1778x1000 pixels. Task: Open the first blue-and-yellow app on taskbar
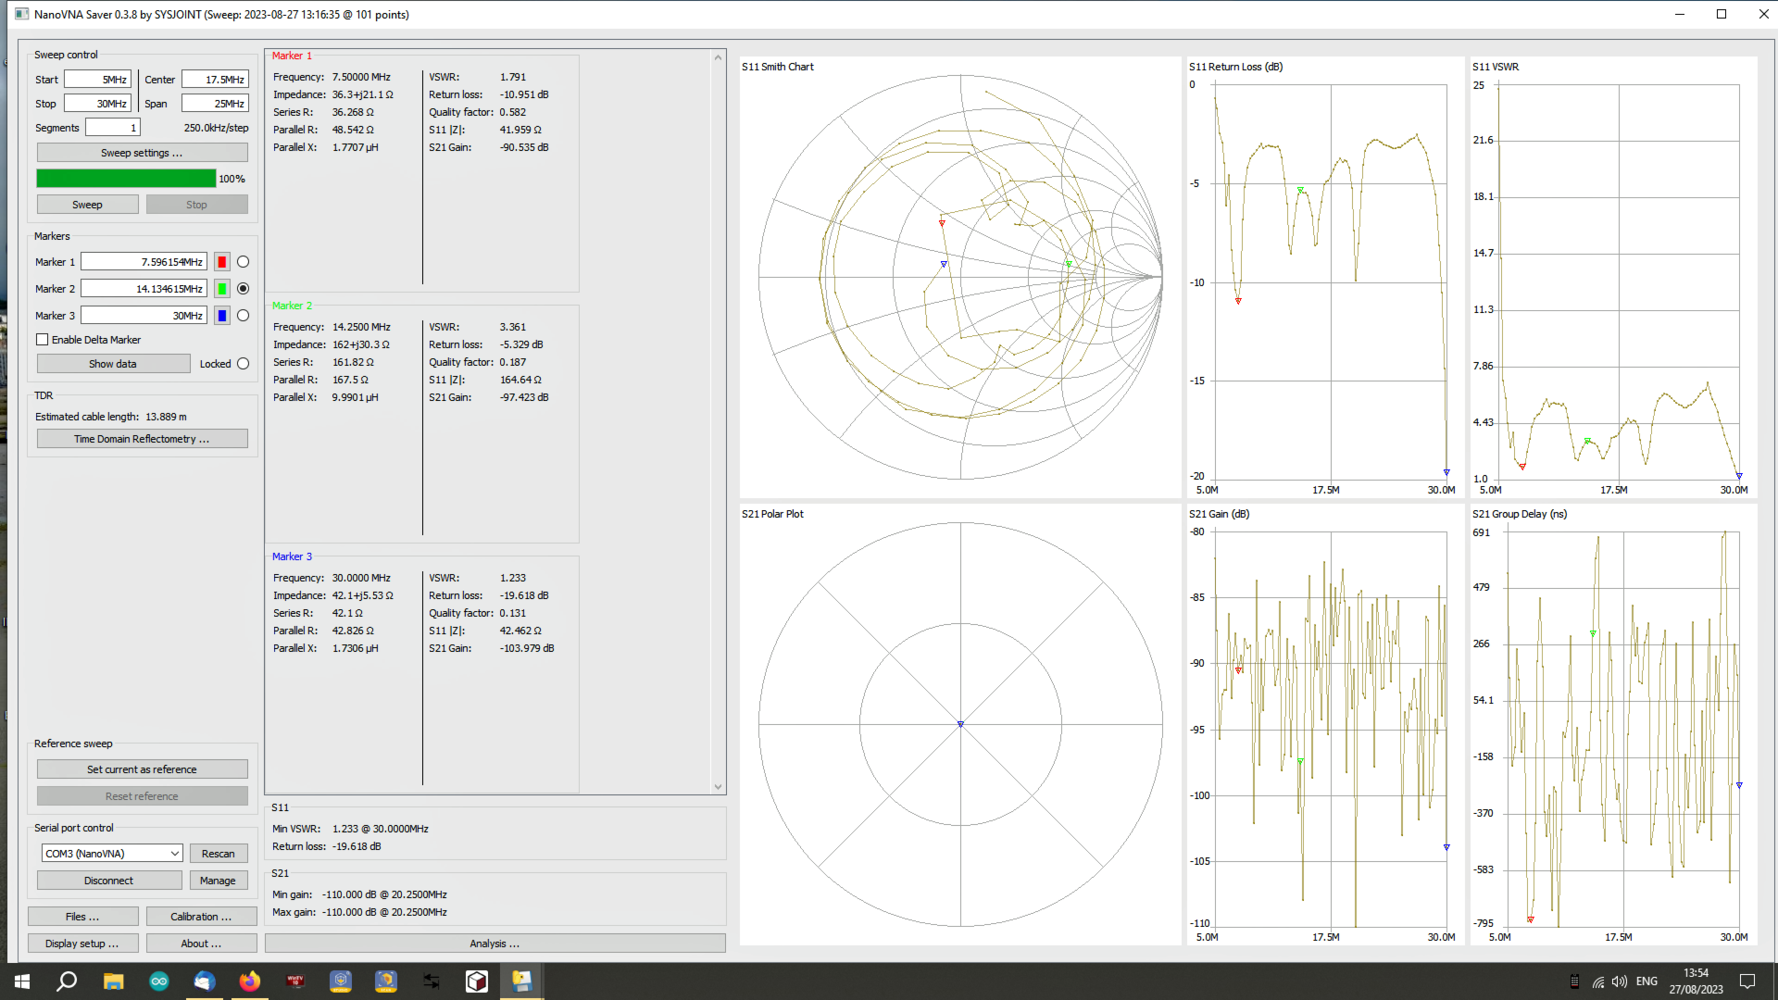click(x=341, y=981)
